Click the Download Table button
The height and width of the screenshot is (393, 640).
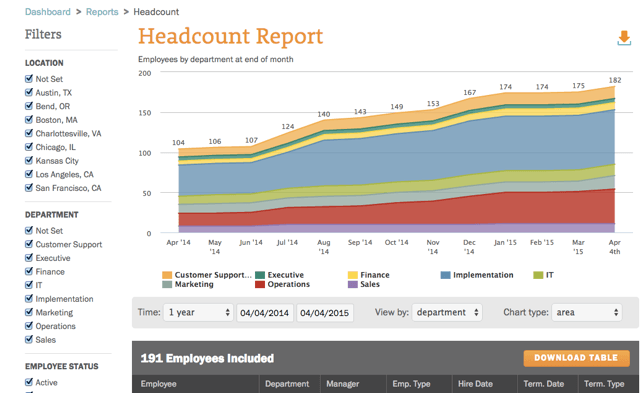click(576, 358)
